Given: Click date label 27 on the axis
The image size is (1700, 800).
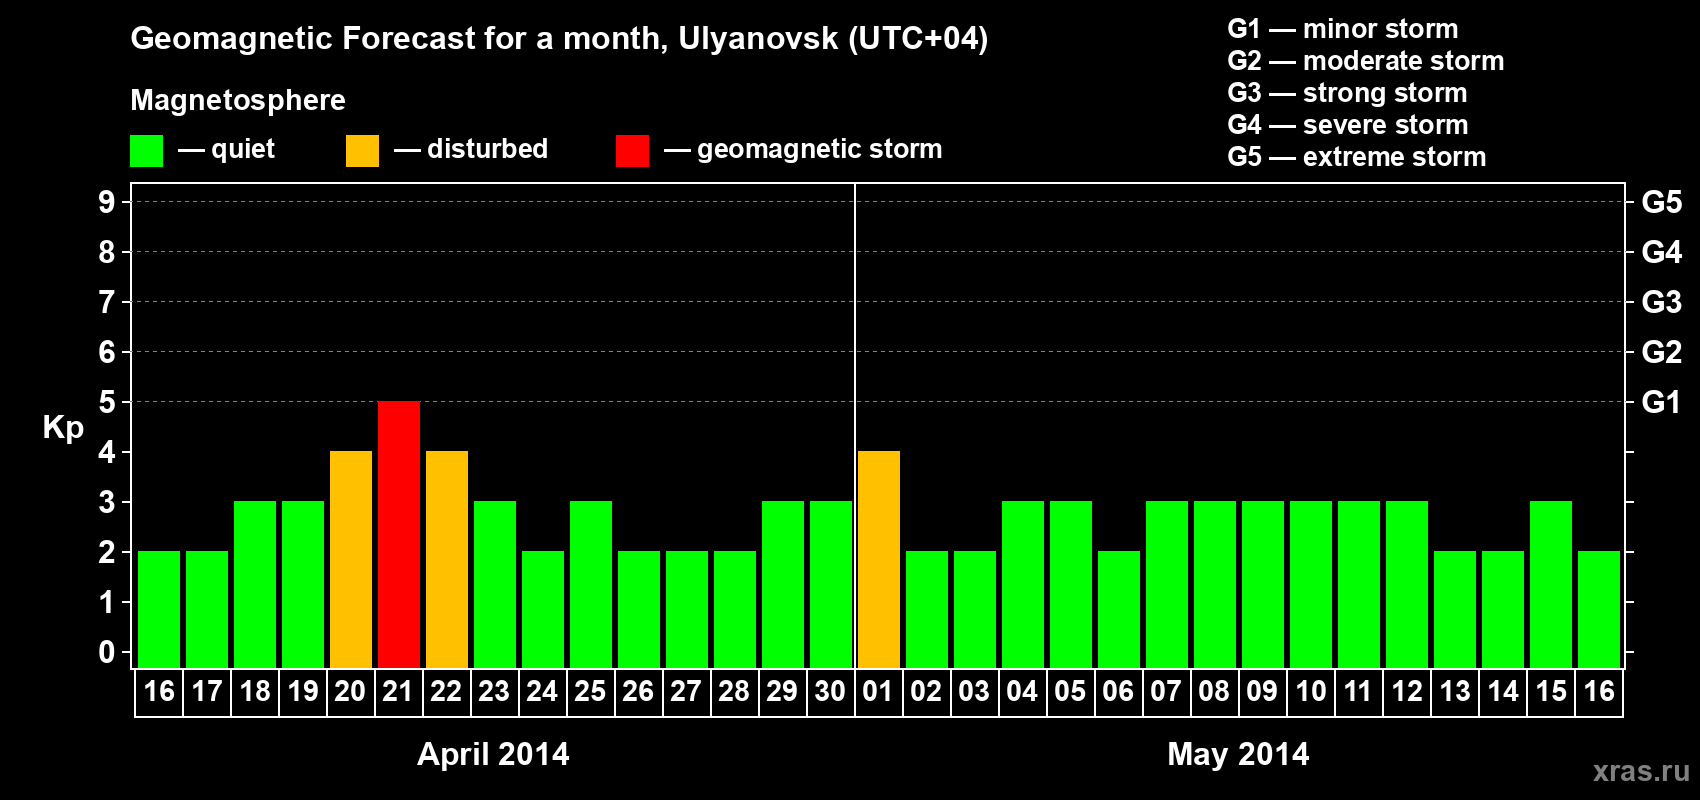Looking at the screenshot, I should [x=686, y=691].
